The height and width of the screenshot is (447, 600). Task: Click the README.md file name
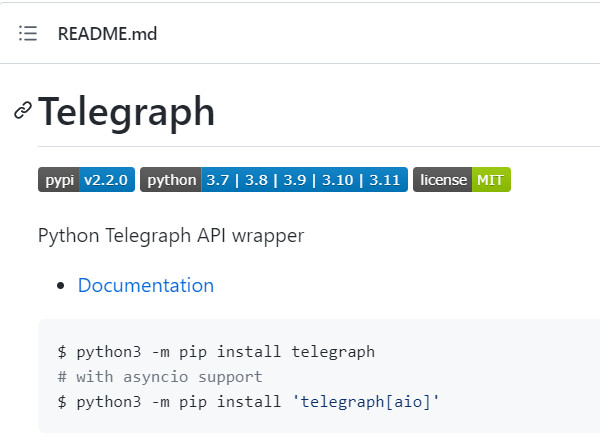point(107,34)
